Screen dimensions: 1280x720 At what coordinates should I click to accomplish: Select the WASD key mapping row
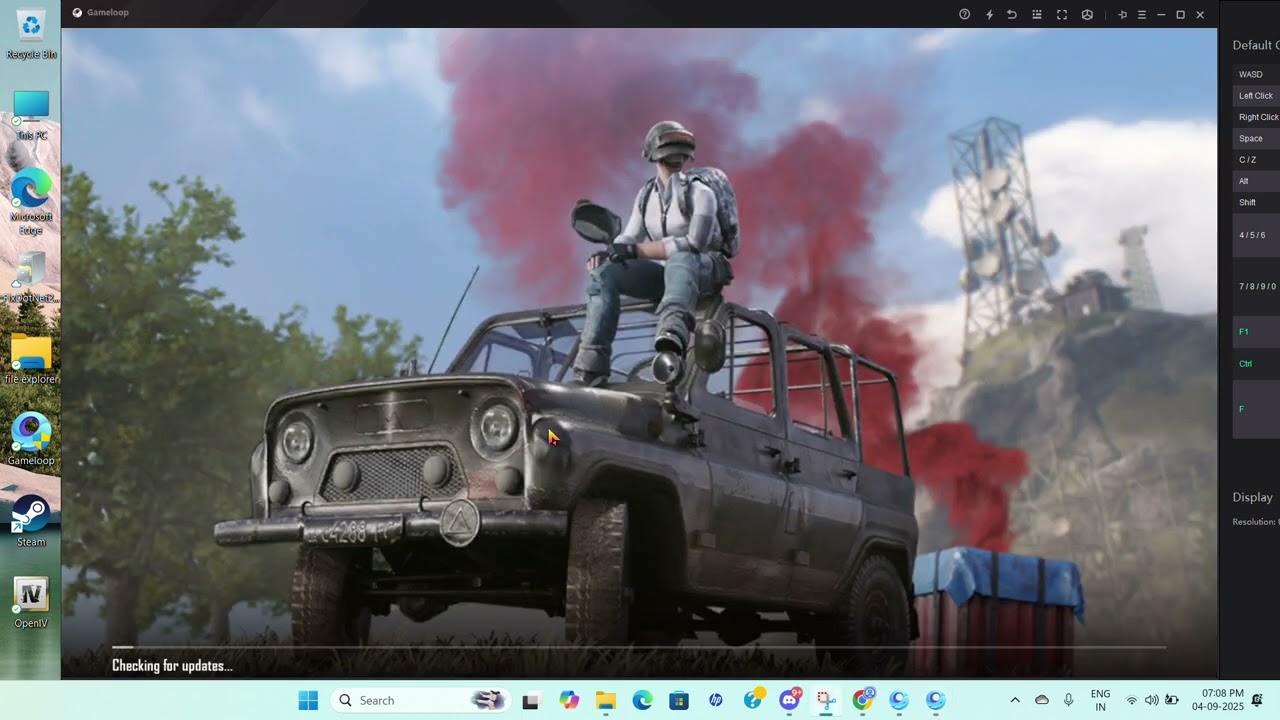[1256, 74]
